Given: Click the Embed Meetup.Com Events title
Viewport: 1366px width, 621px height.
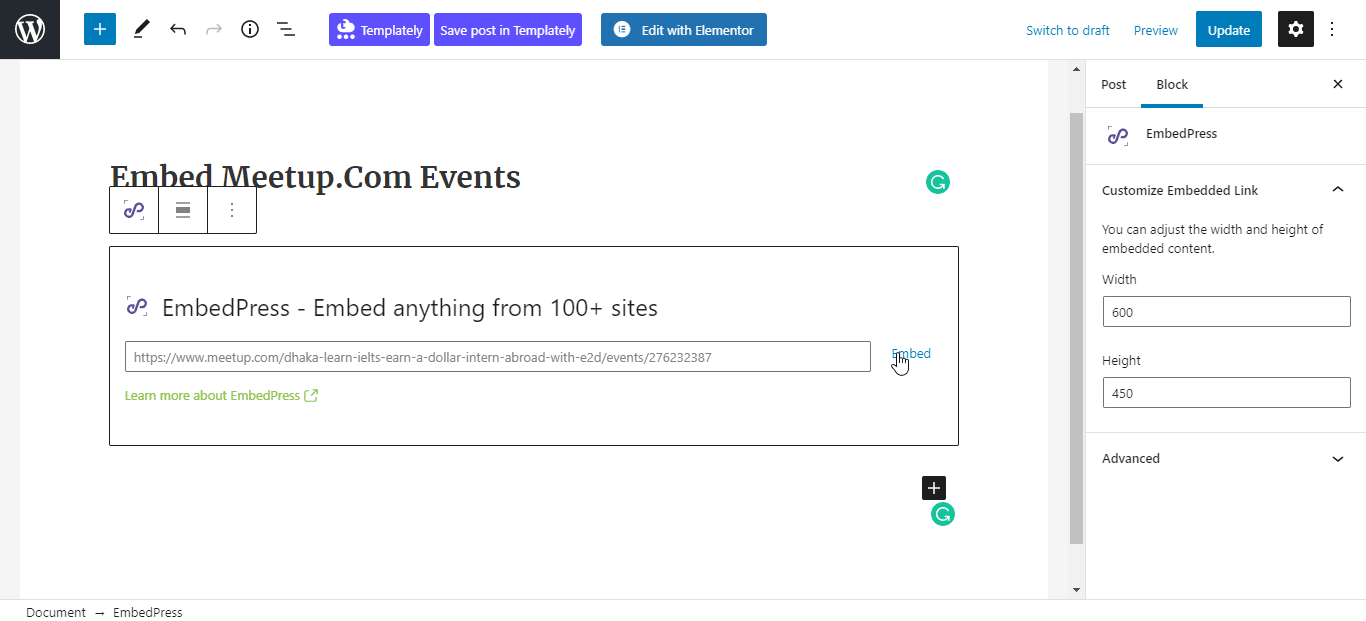Looking at the screenshot, I should [x=315, y=177].
